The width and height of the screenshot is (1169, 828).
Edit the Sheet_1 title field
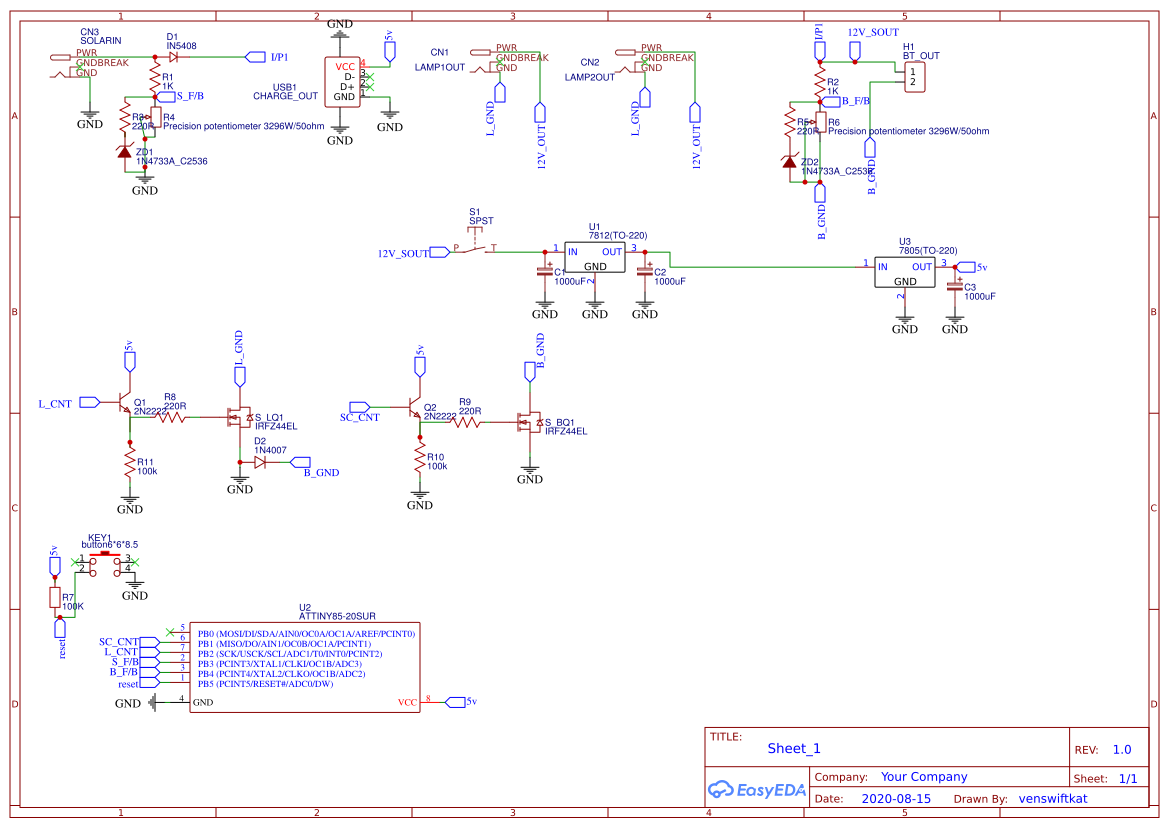click(791, 747)
